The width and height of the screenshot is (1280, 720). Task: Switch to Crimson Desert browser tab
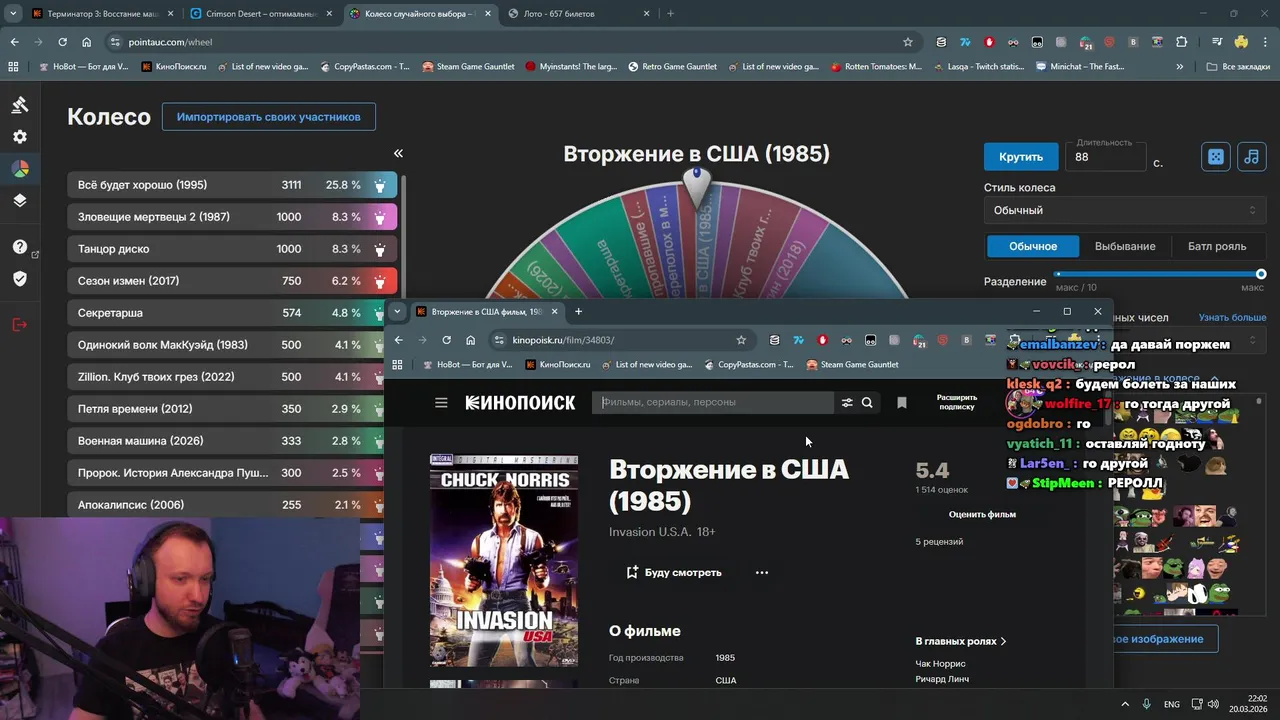click(x=262, y=14)
